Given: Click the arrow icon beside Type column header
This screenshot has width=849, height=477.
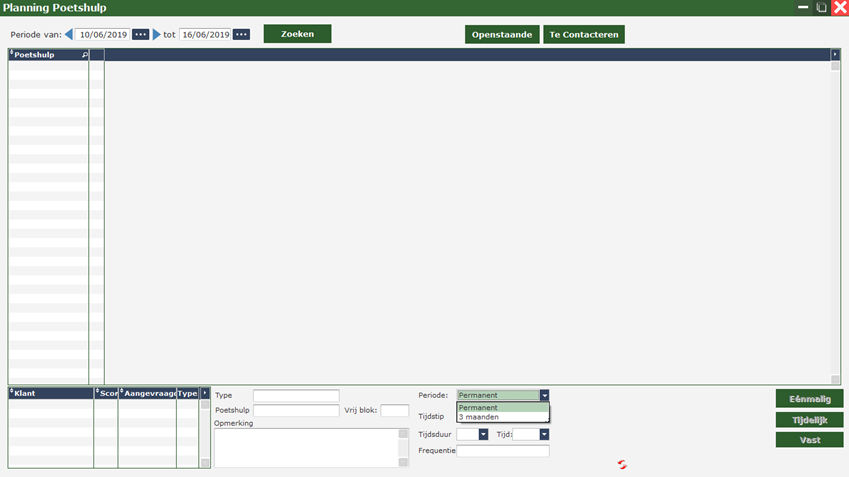Looking at the screenshot, I should click(x=205, y=393).
